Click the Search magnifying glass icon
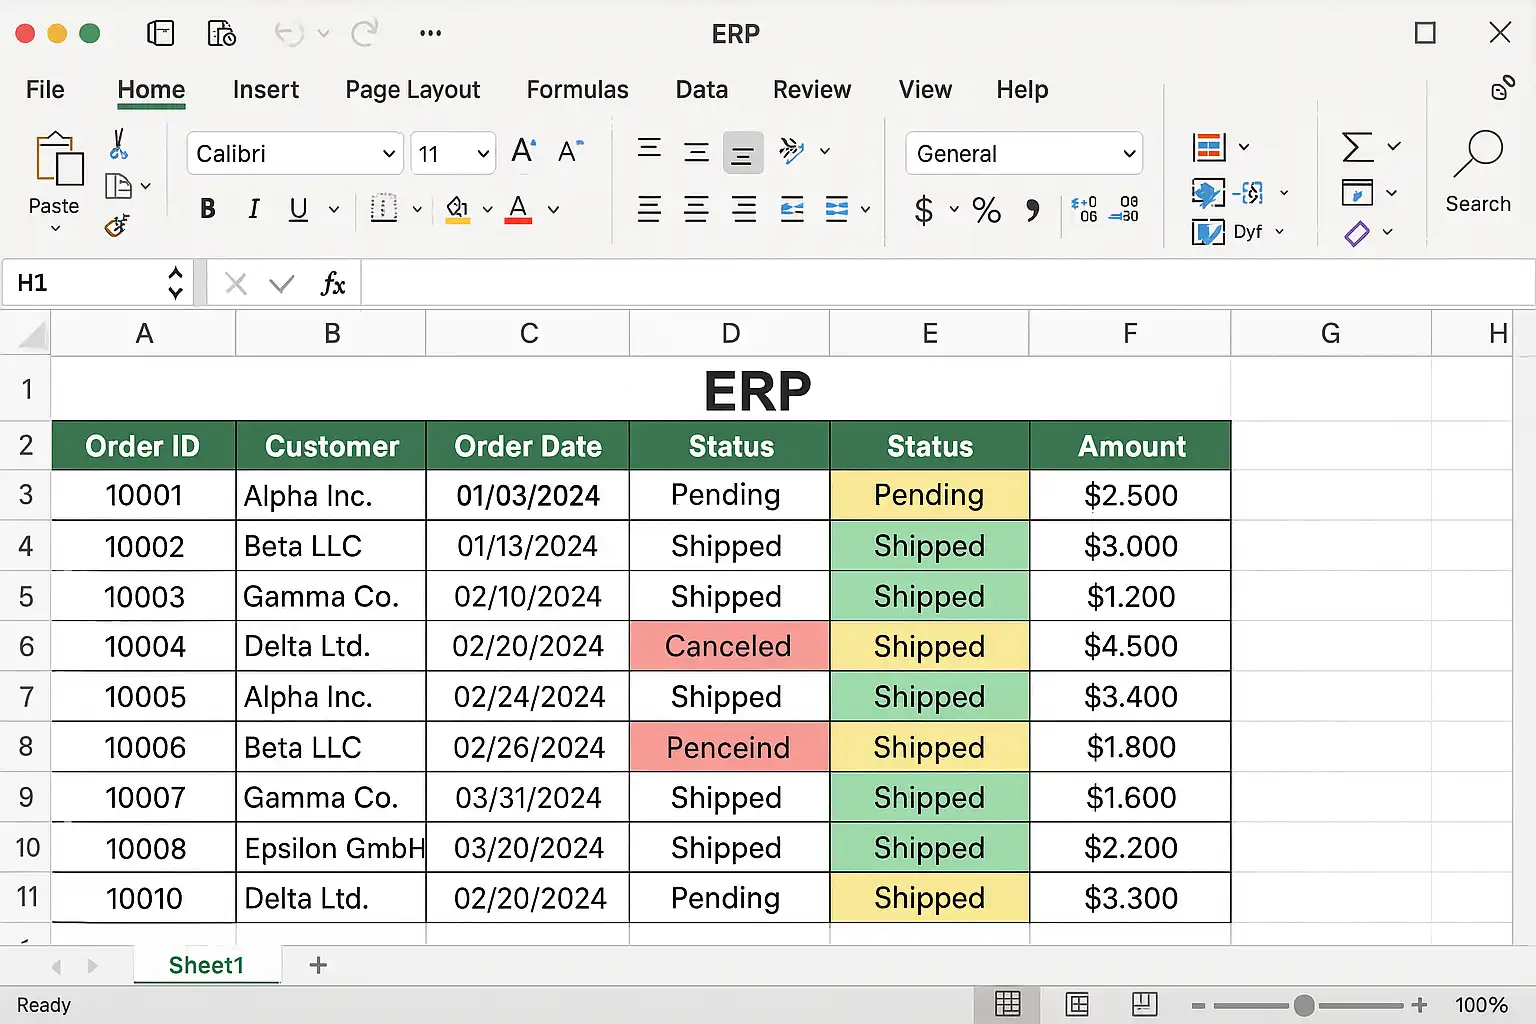The width and height of the screenshot is (1536, 1024). click(x=1477, y=155)
